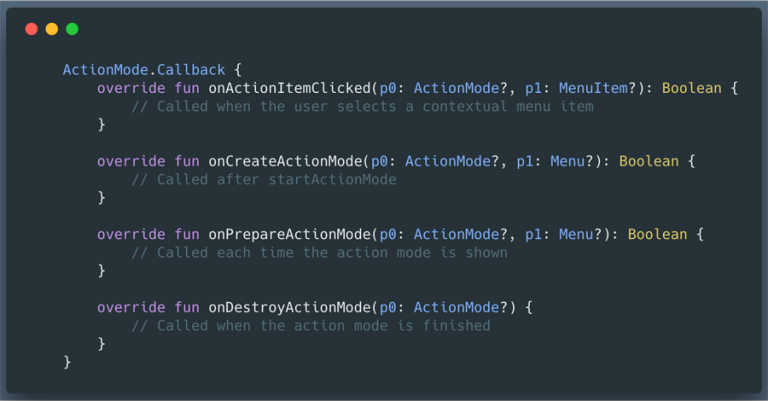
Task: Click the yellow minimize window button
Action: pos(52,29)
